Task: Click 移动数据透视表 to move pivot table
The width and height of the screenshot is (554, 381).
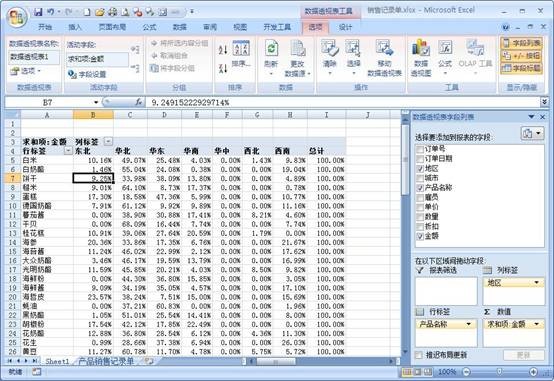Action: coord(384,58)
